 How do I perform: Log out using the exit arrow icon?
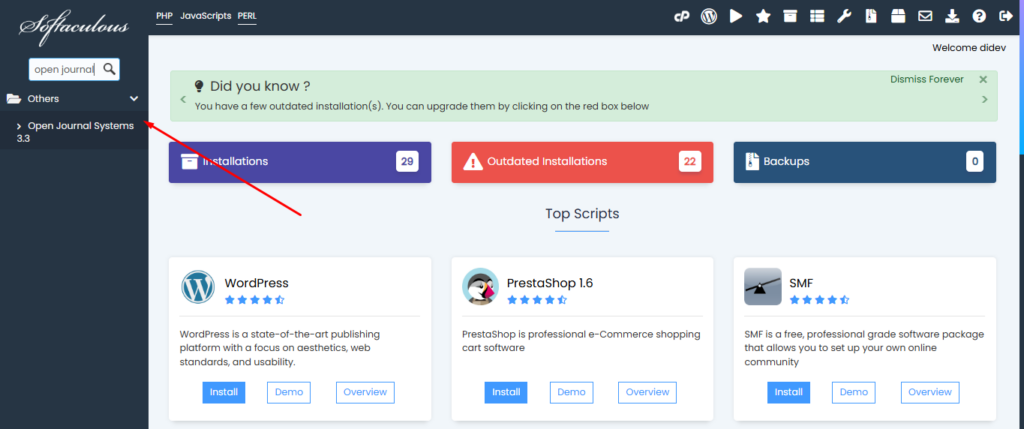tap(1006, 16)
